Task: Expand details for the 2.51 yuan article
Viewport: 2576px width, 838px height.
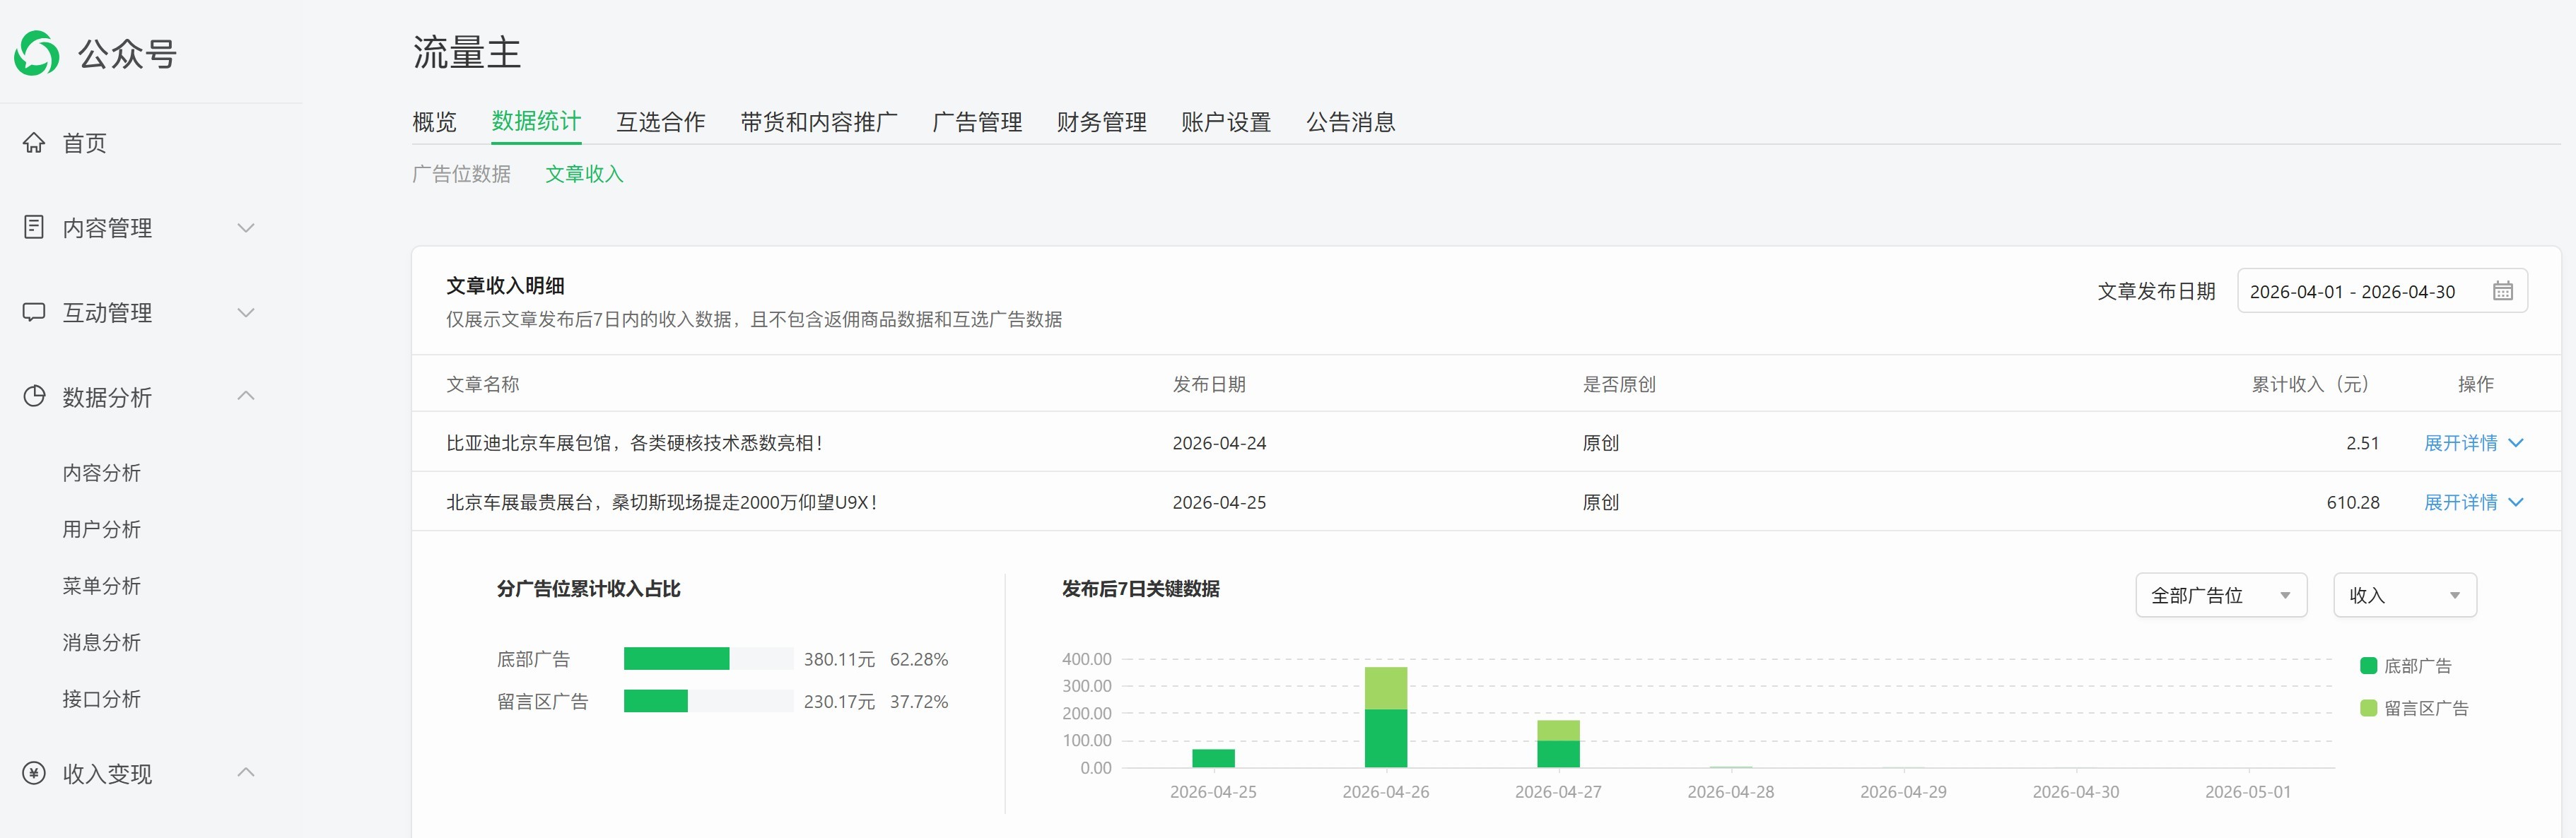Action: click(x=2474, y=443)
